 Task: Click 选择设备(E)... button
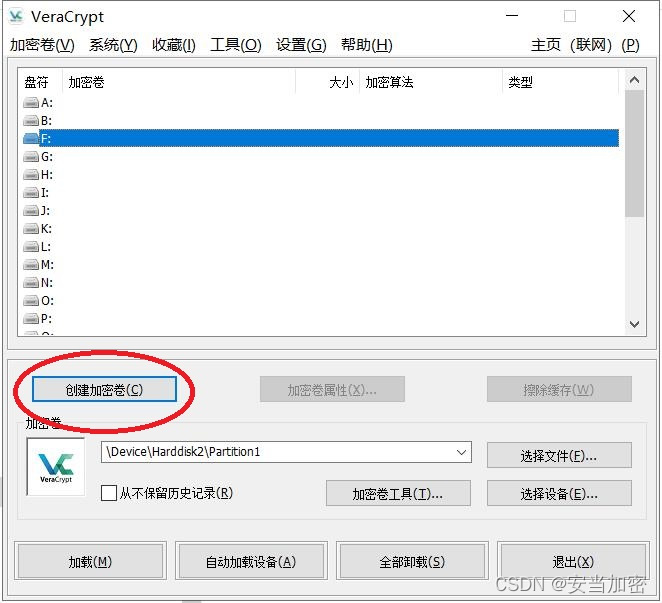559,493
